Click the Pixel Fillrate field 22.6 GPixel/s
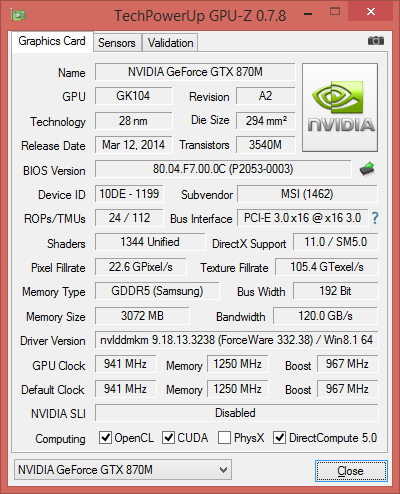The image size is (400, 494). click(141, 267)
